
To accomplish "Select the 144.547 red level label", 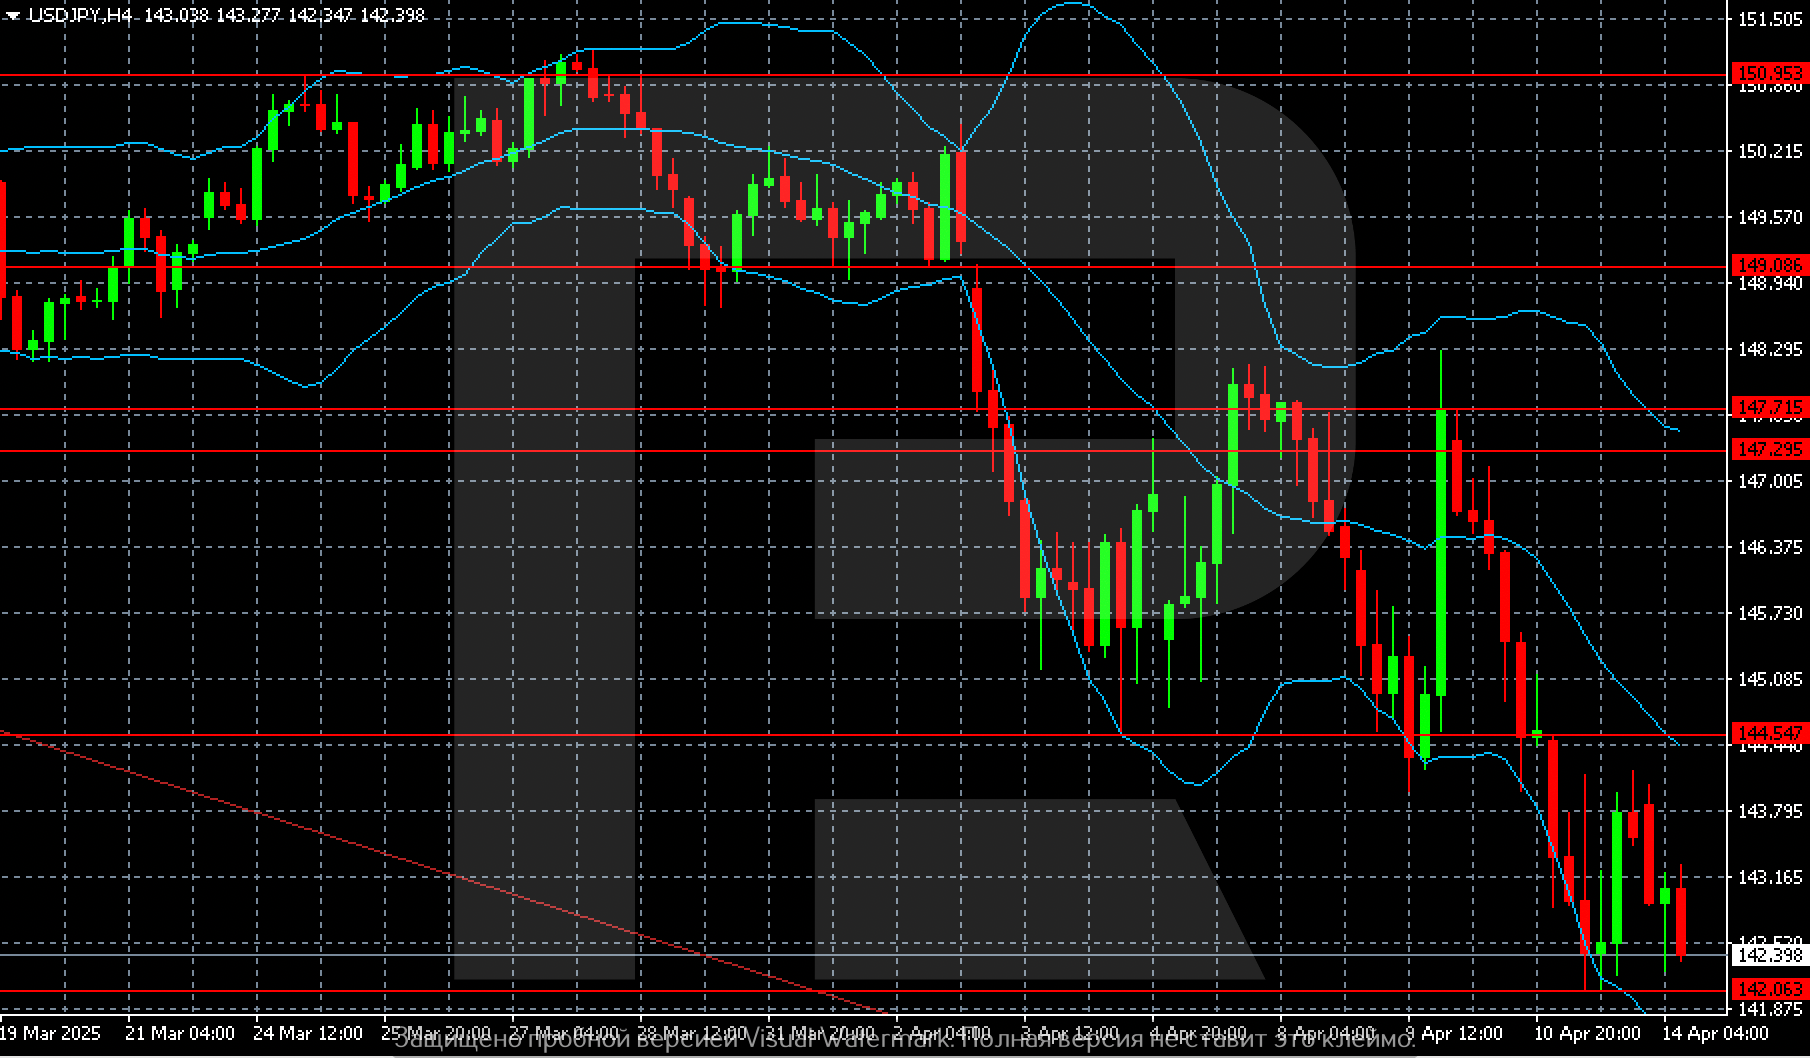I will tap(1770, 733).
